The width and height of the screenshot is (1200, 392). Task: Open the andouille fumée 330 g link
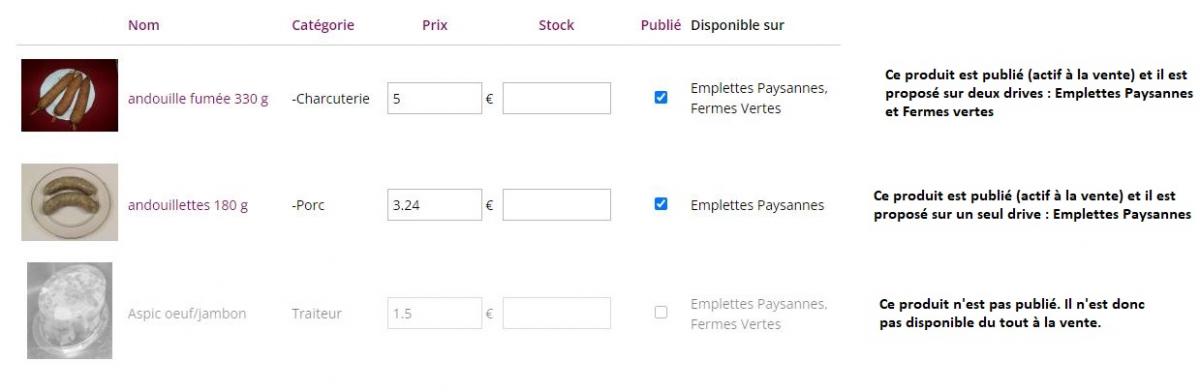[x=198, y=99]
